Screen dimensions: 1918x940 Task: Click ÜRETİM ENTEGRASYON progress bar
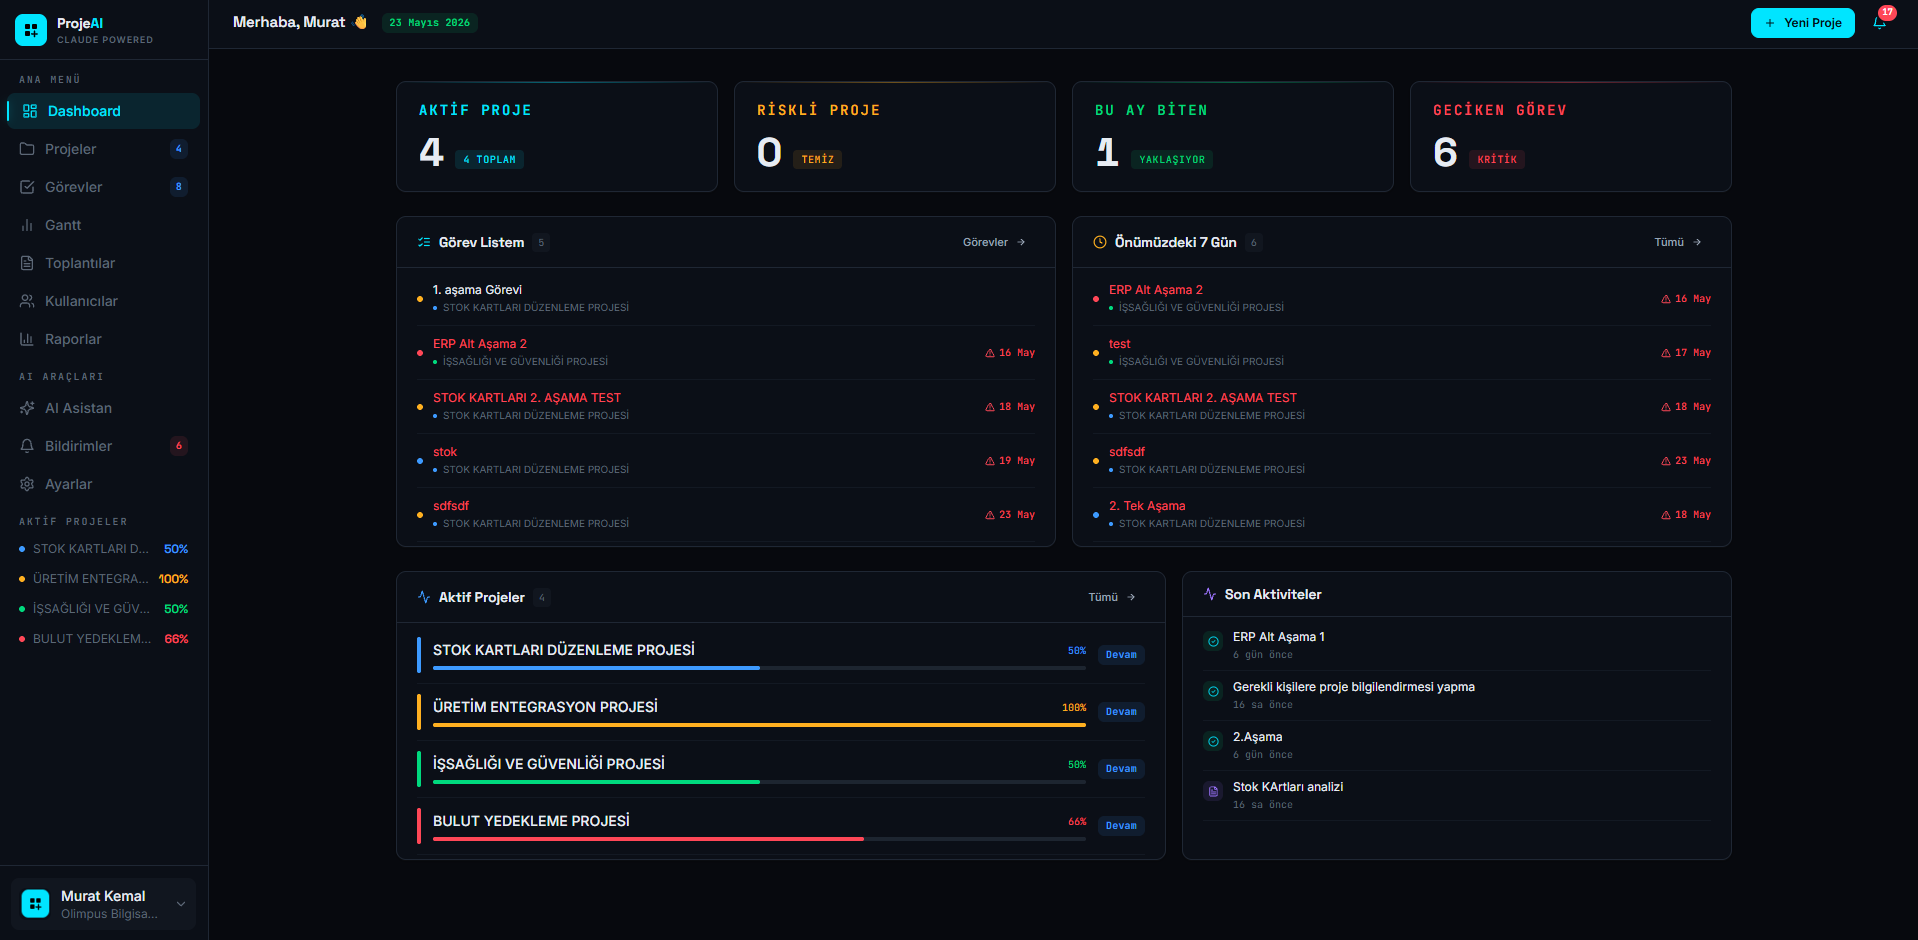(759, 725)
